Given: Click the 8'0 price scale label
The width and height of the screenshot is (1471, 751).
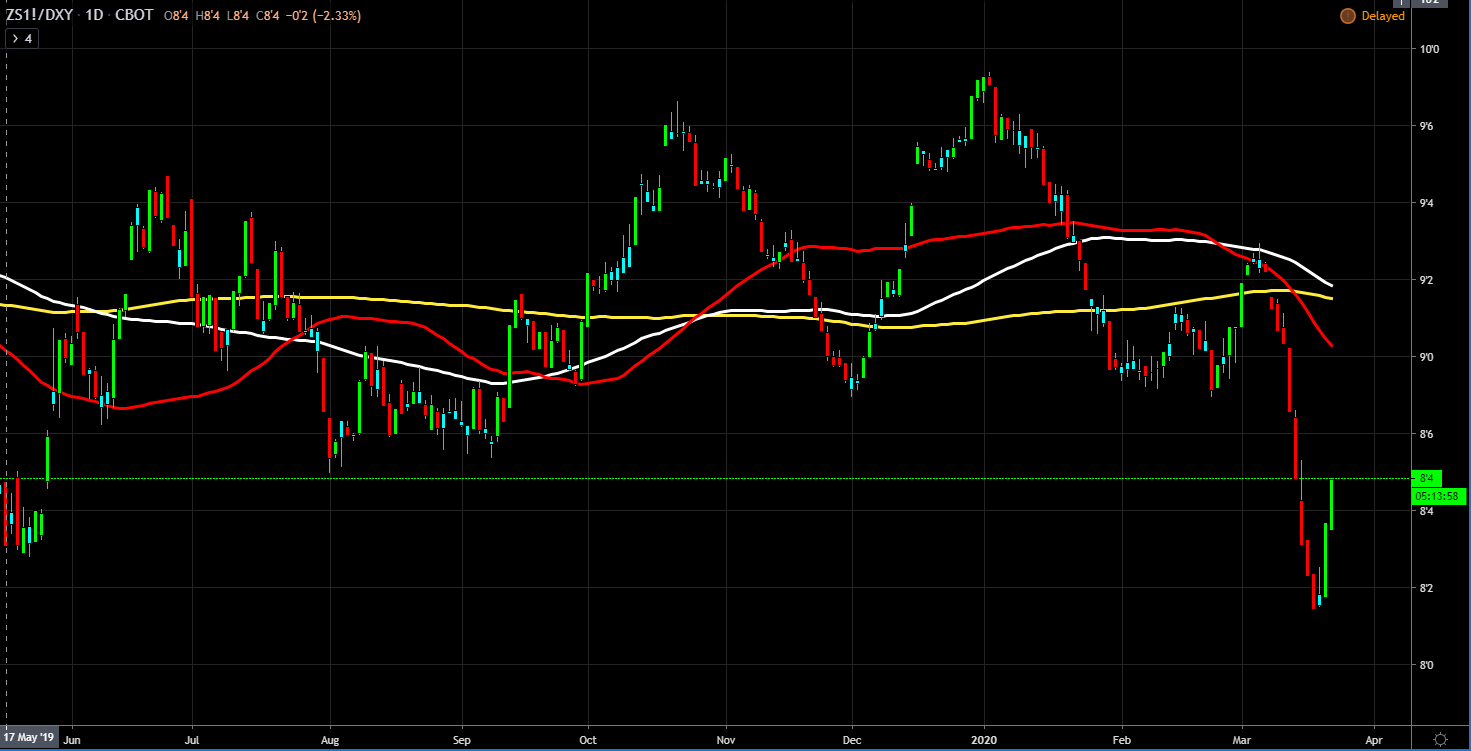Looking at the screenshot, I should (1428, 665).
